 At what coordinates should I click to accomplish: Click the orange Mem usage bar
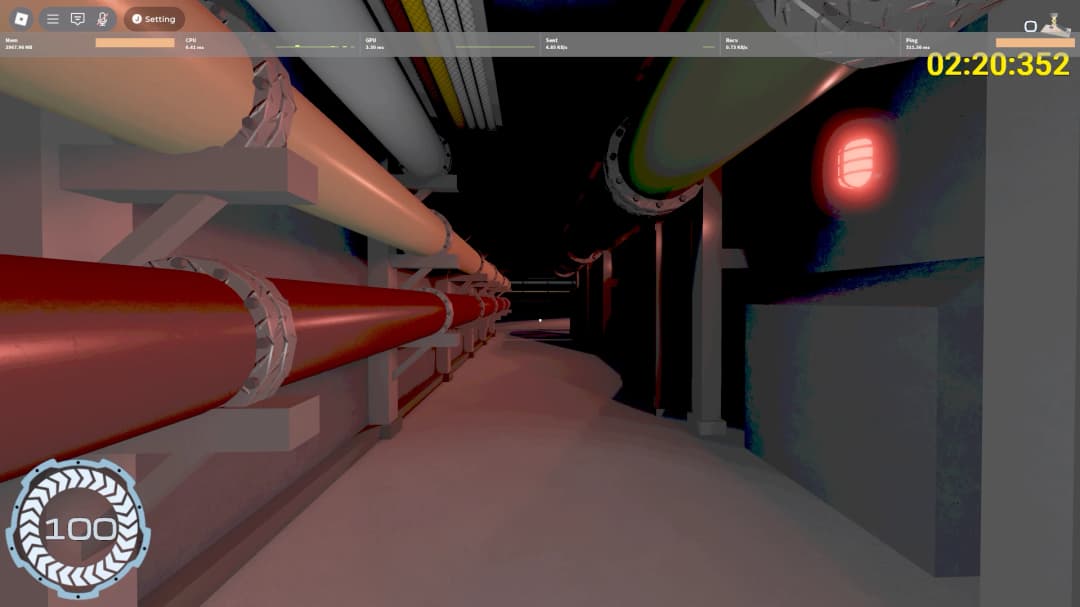[135, 43]
